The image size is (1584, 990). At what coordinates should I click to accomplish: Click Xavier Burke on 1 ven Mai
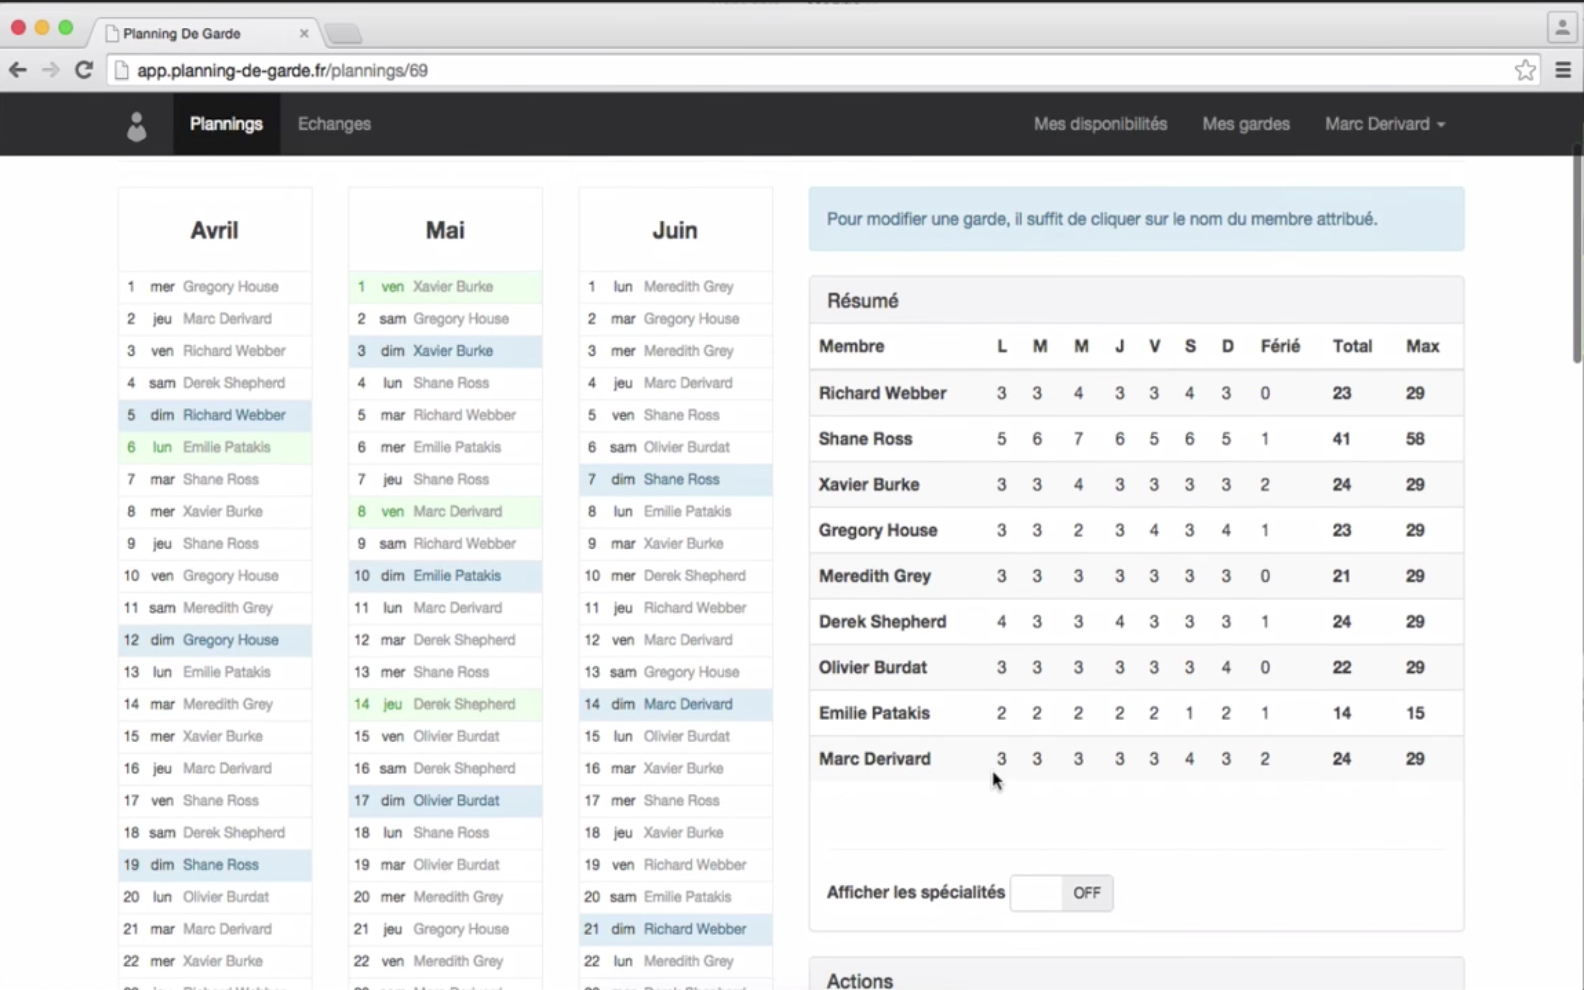452,287
